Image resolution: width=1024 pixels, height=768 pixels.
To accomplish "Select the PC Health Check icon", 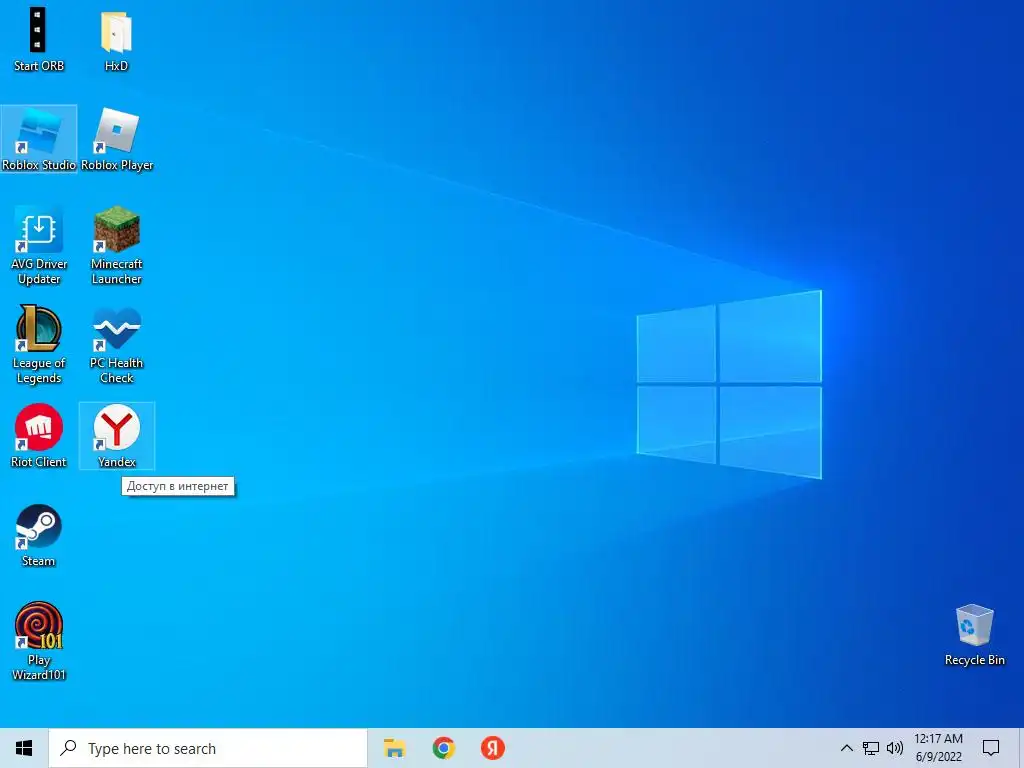I will tap(117, 345).
